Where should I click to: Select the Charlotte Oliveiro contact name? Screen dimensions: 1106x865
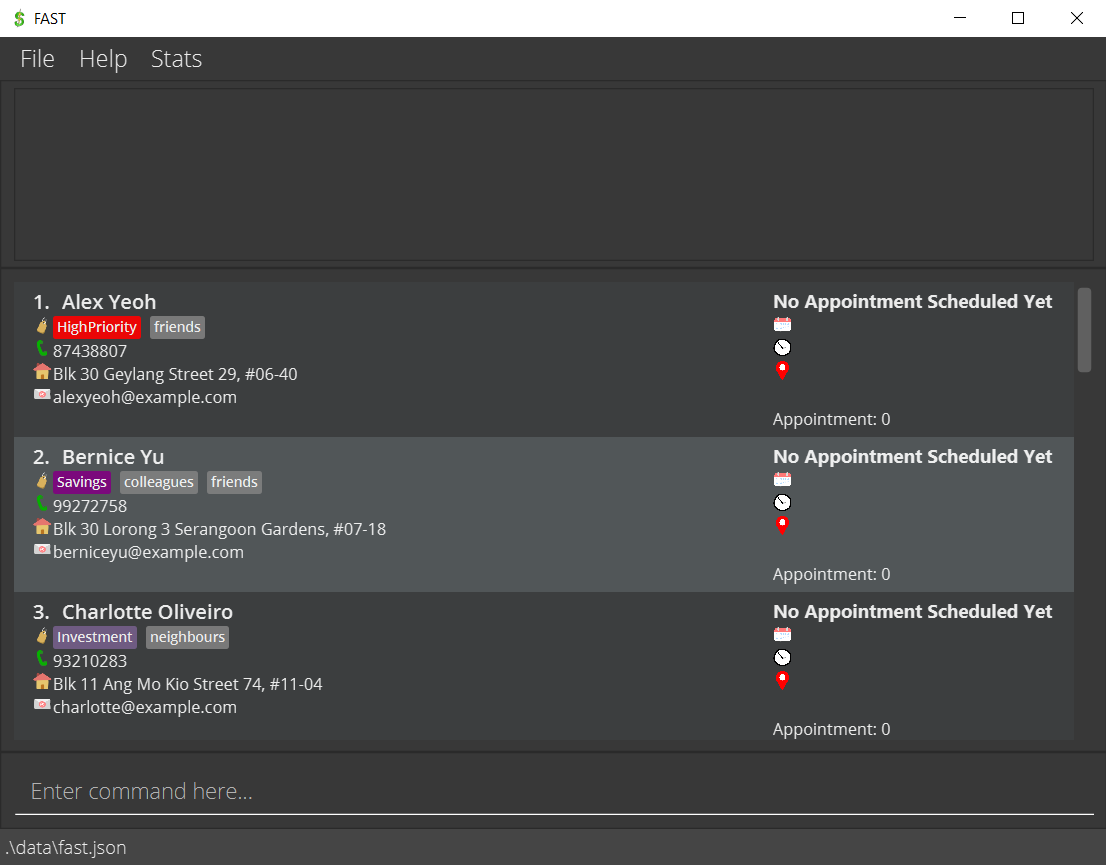147,612
